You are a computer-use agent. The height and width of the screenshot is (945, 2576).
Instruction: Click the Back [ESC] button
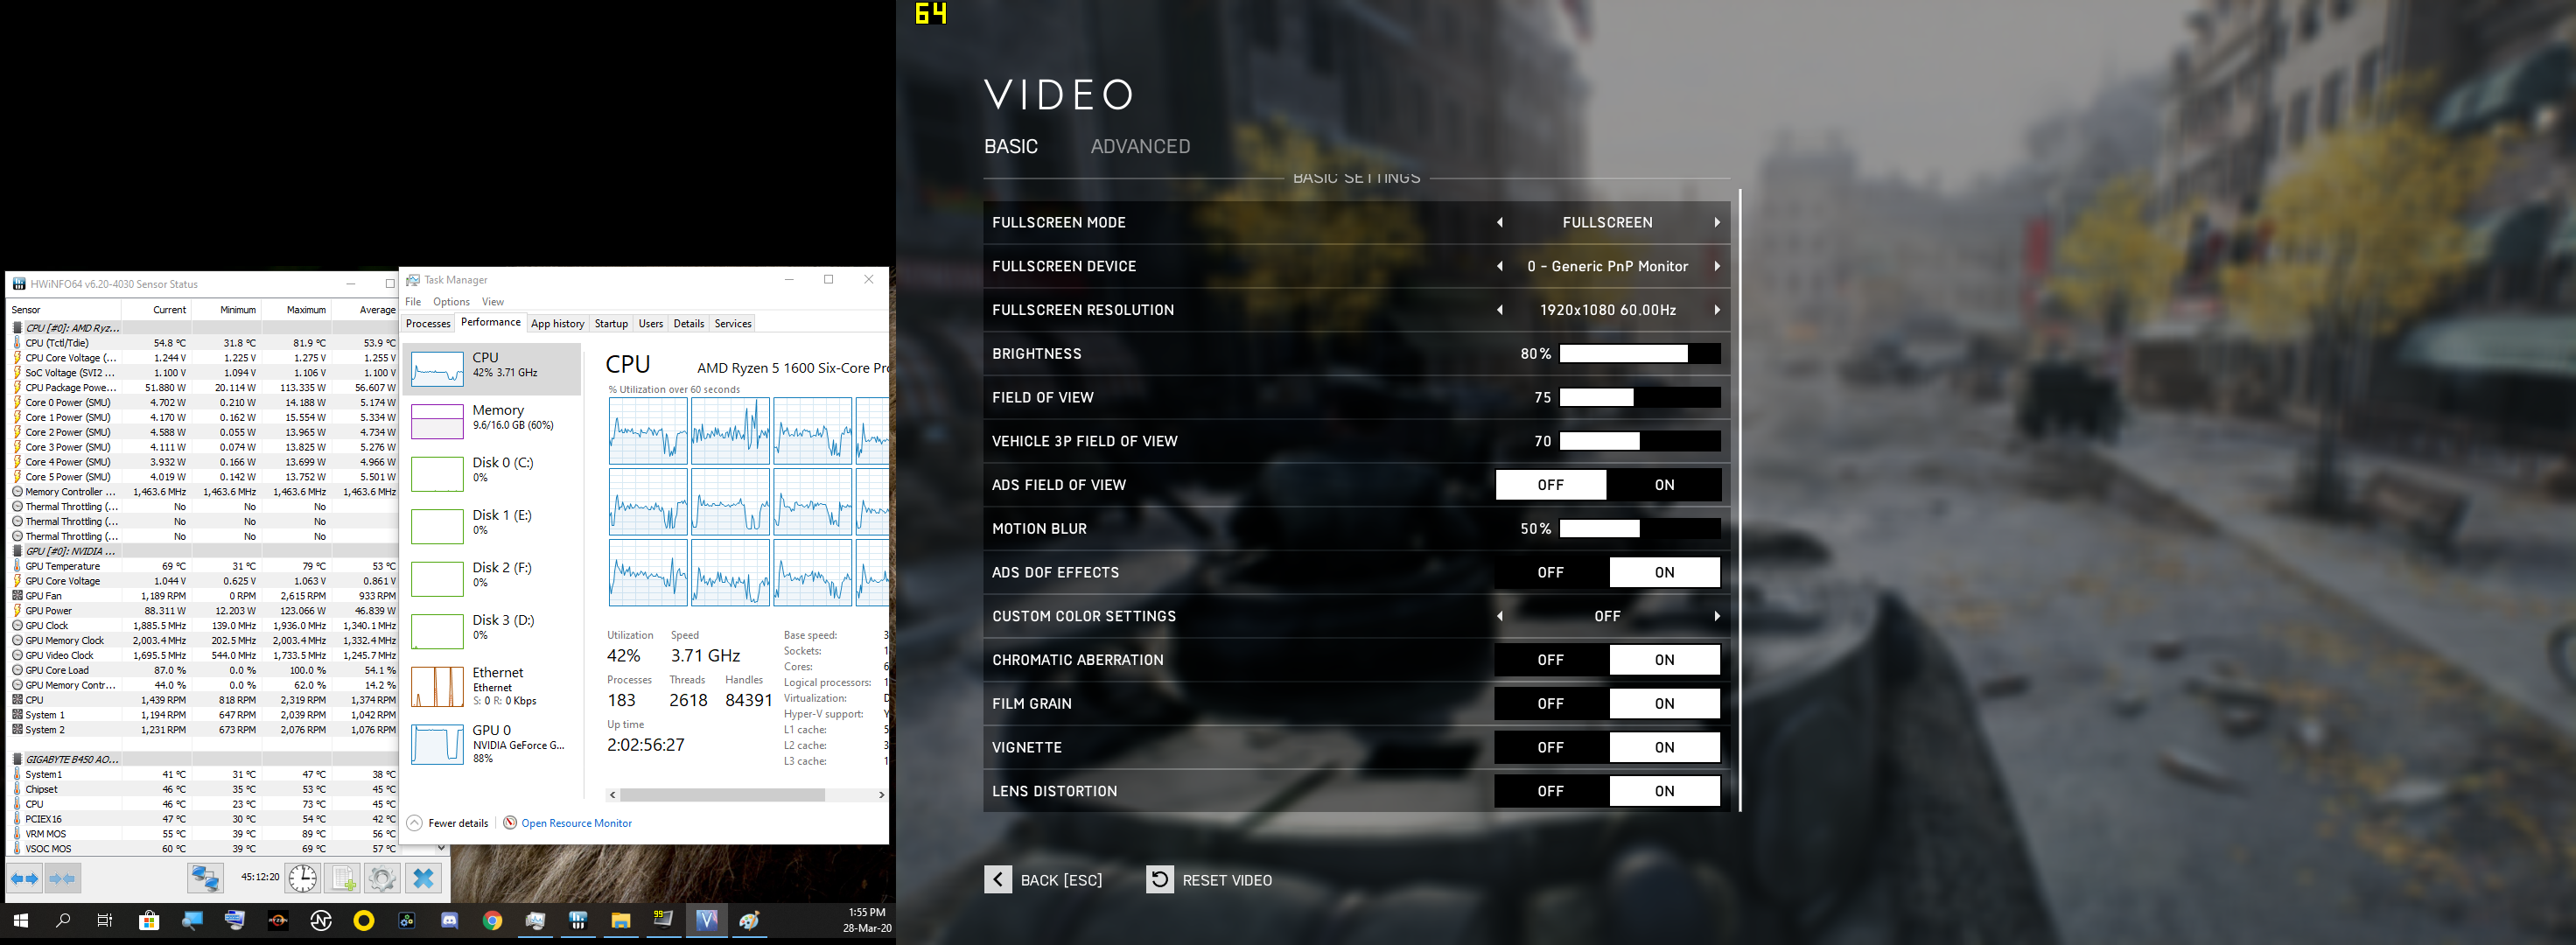[1043, 879]
